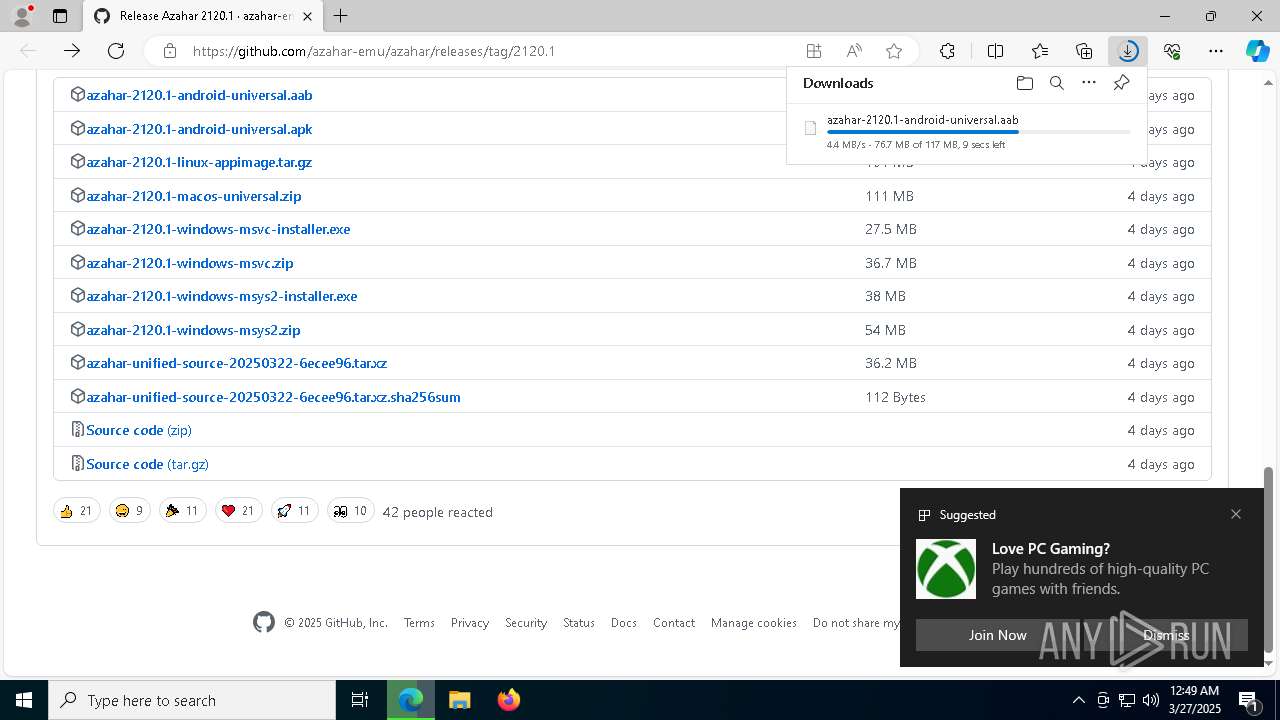Open Terms footer link
Screen dimensions: 1280x720
click(419, 622)
